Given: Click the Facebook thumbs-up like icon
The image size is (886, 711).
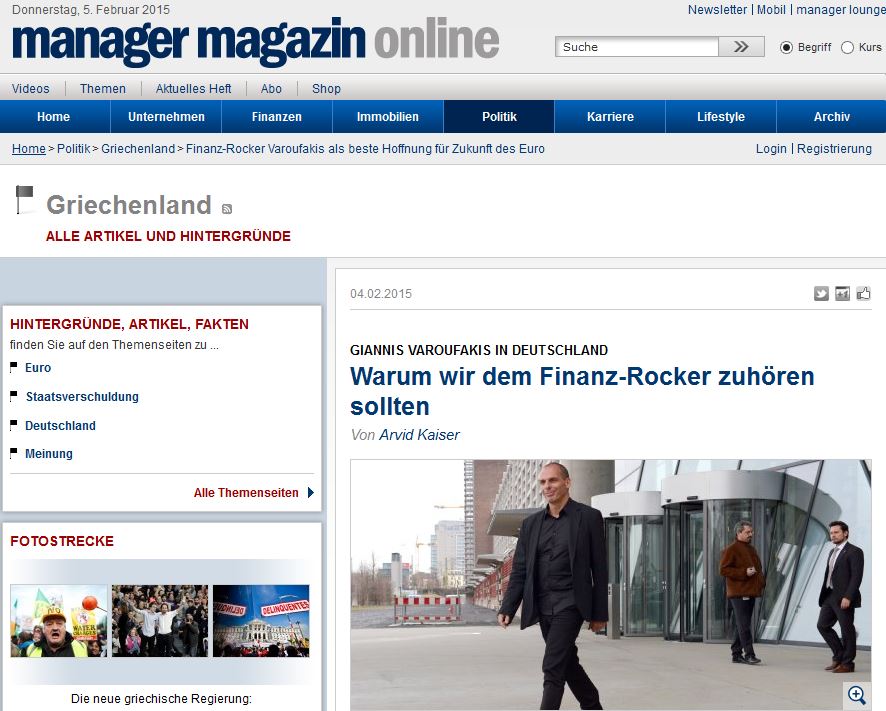Looking at the screenshot, I should pos(863,294).
